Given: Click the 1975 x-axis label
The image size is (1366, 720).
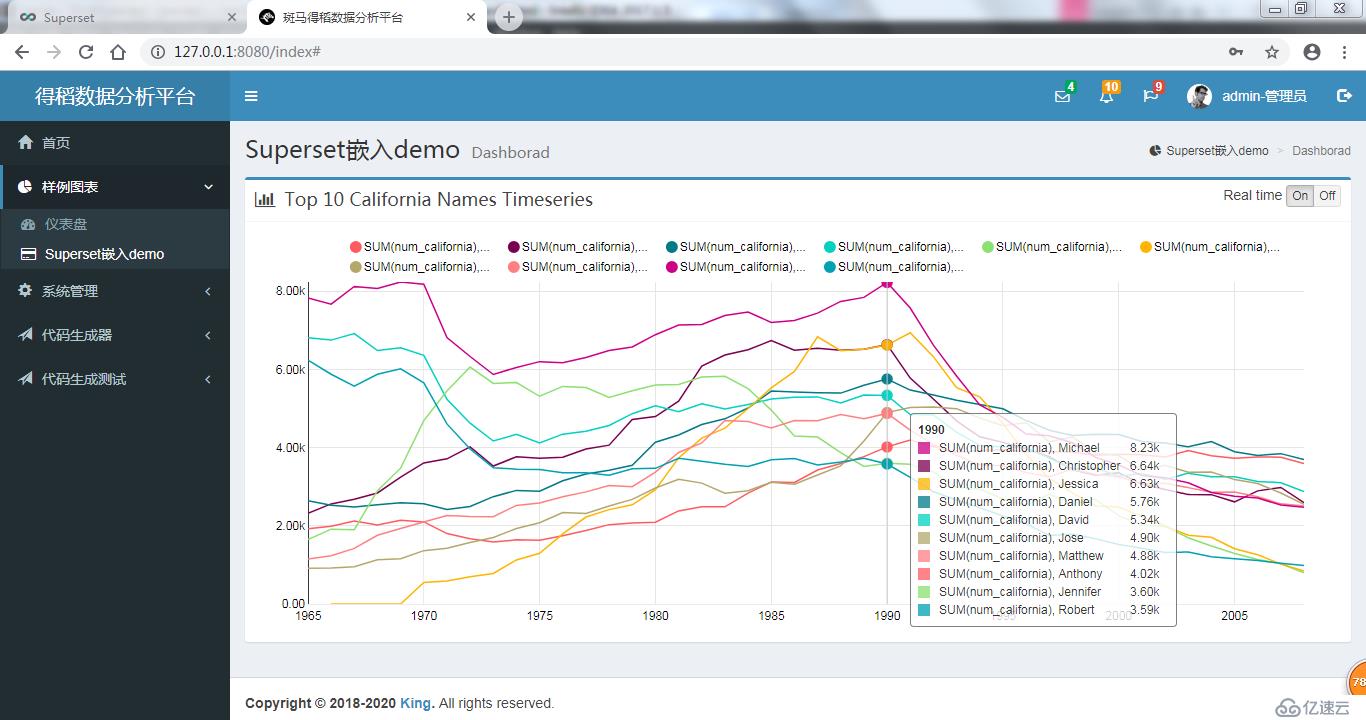Looking at the screenshot, I should [540, 616].
